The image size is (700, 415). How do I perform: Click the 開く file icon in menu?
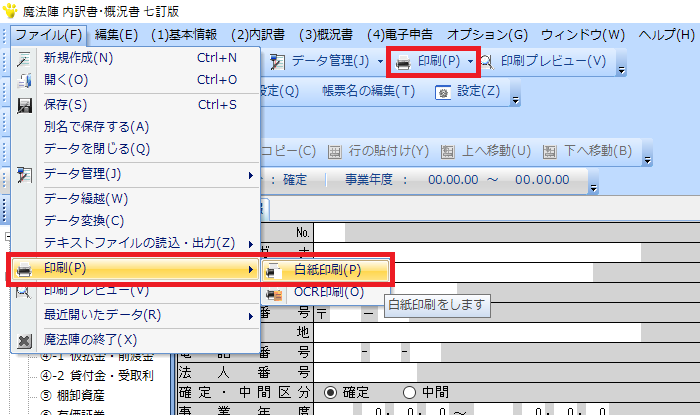(24, 80)
